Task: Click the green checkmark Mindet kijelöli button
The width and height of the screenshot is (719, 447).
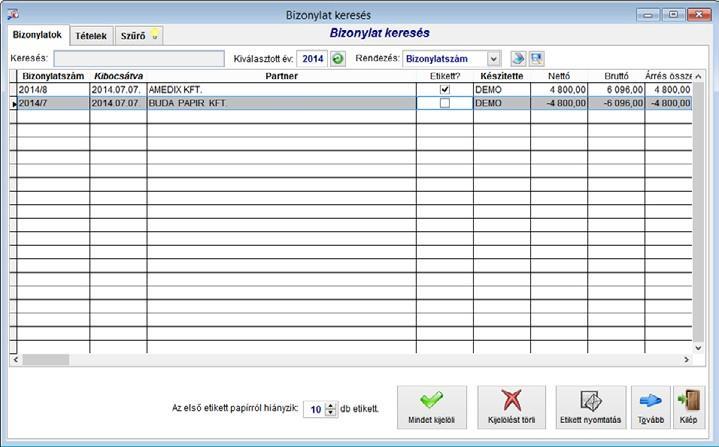Action: coord(431,407)
